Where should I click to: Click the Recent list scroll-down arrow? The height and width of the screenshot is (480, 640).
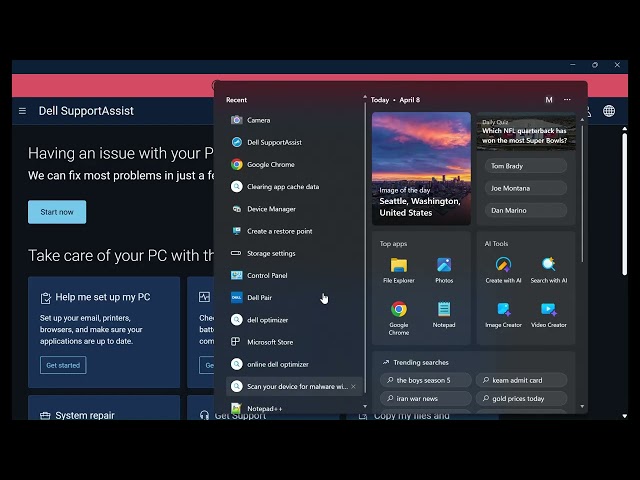click(x=365, y=406)
